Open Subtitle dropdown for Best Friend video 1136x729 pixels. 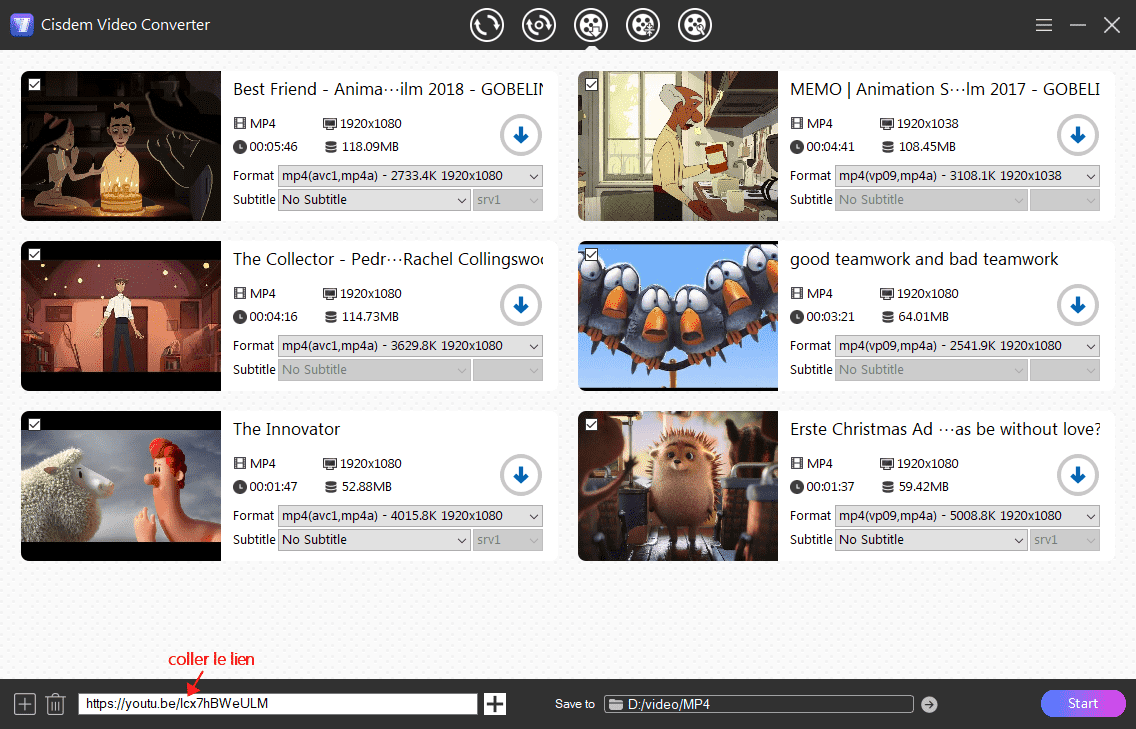point(375,200)
